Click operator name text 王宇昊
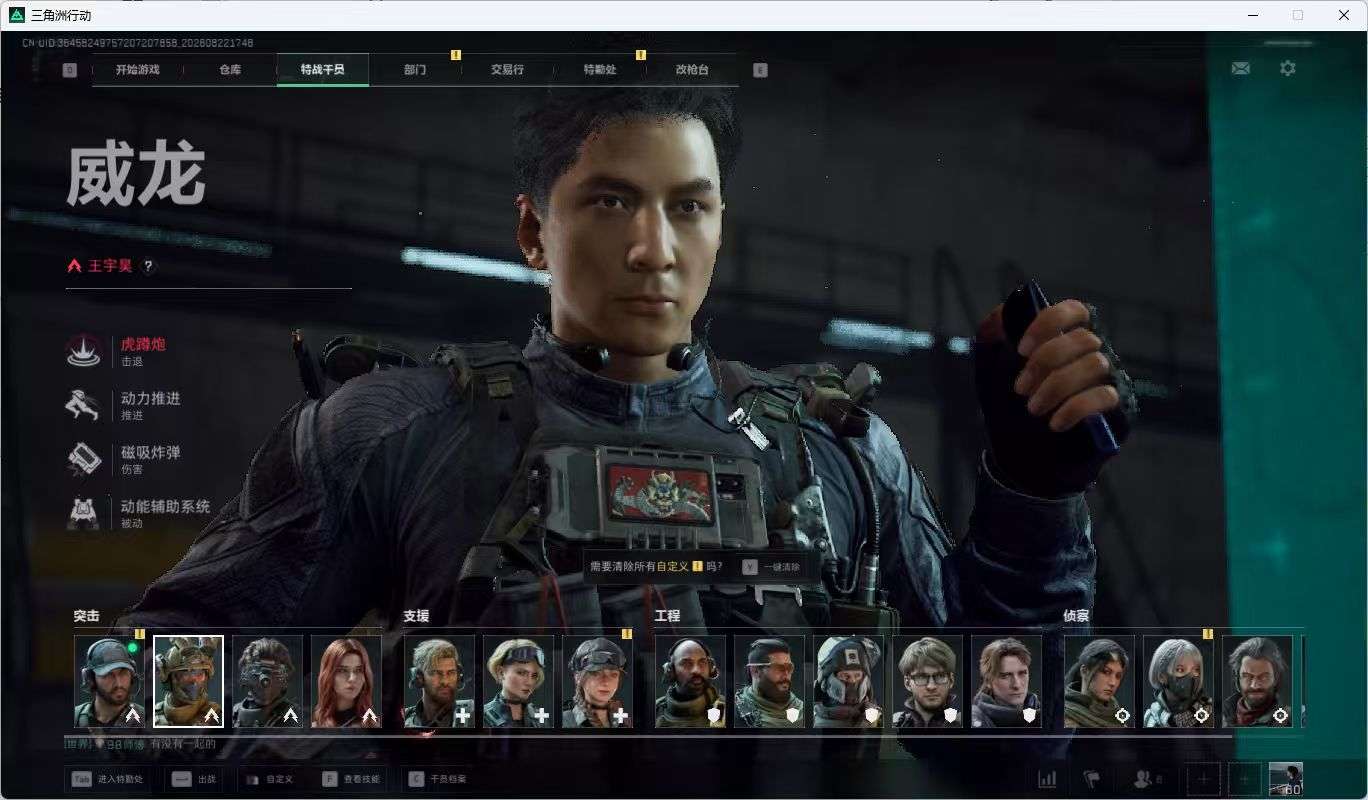This screenshot has width=1368, height=800. point(110,266)
